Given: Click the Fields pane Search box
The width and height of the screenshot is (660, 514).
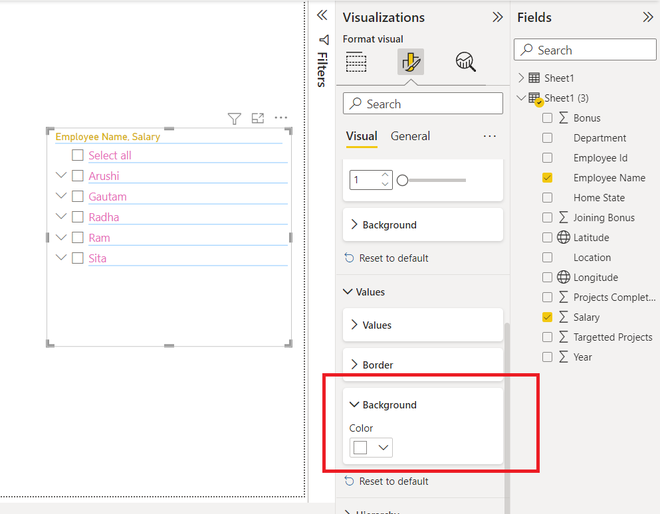Looking at the screenshot, I should pyautogui.click(x=585, y=50).
